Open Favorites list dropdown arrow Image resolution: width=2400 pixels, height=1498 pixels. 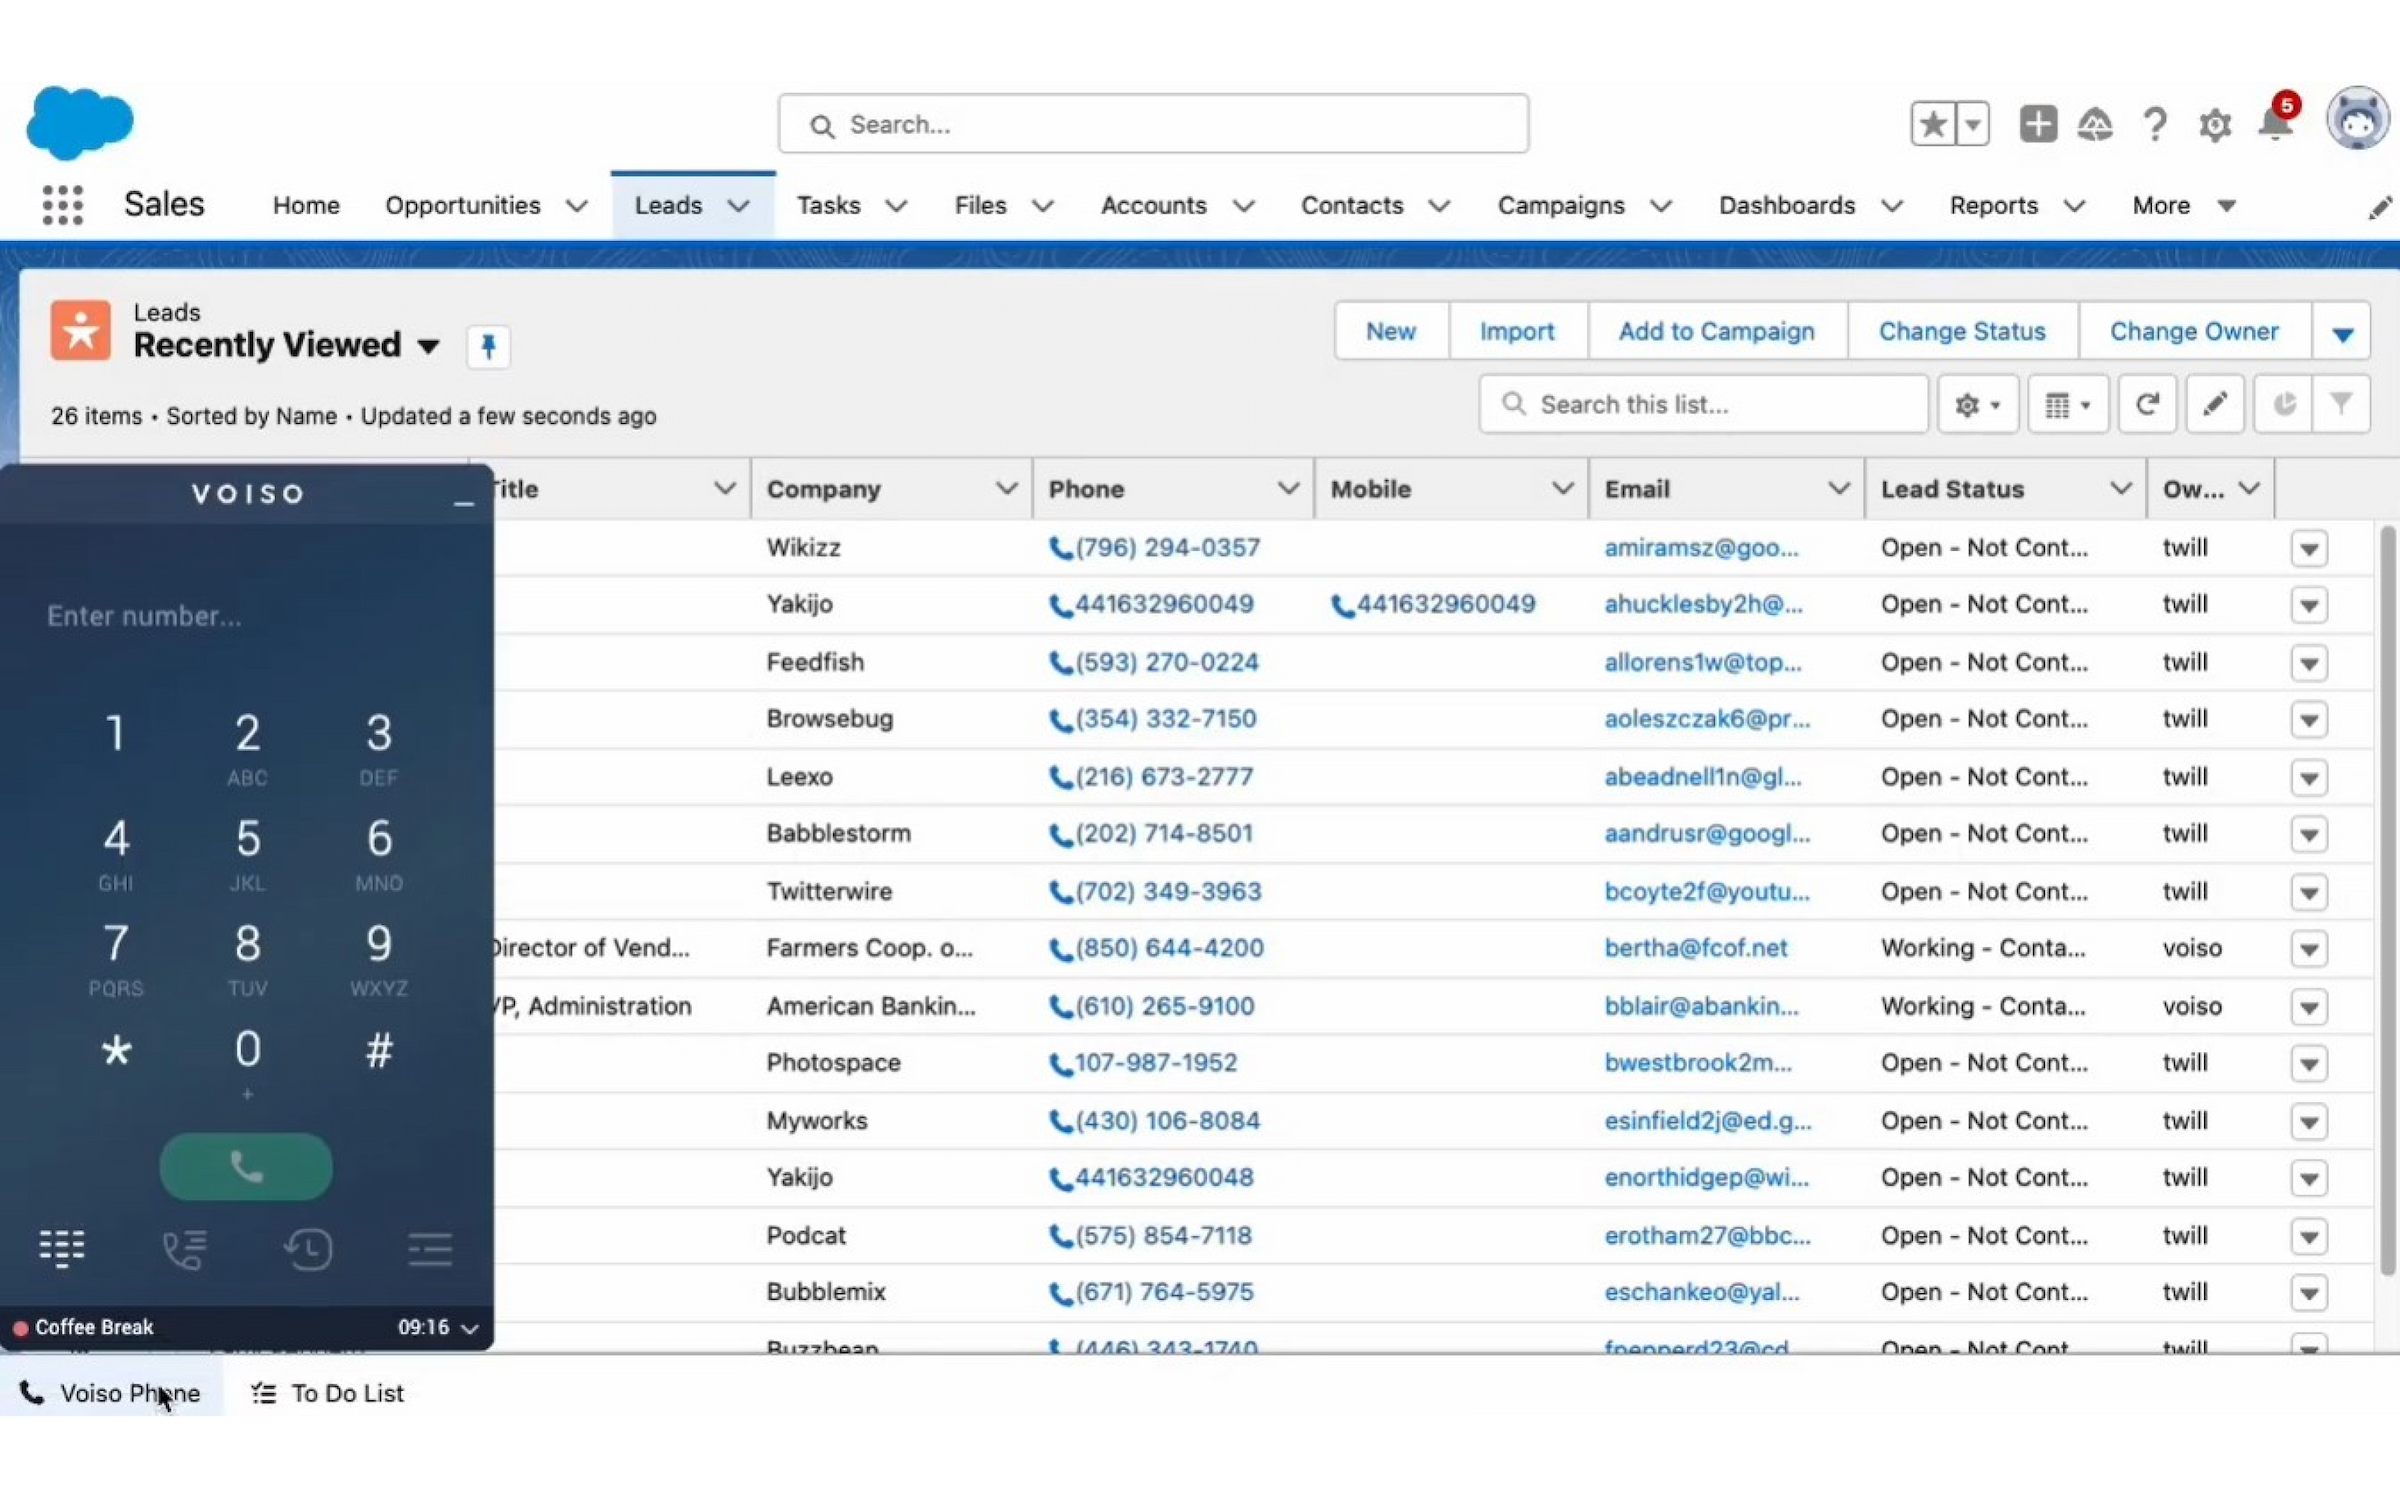pyautogui.click(x=1972, y=124)
